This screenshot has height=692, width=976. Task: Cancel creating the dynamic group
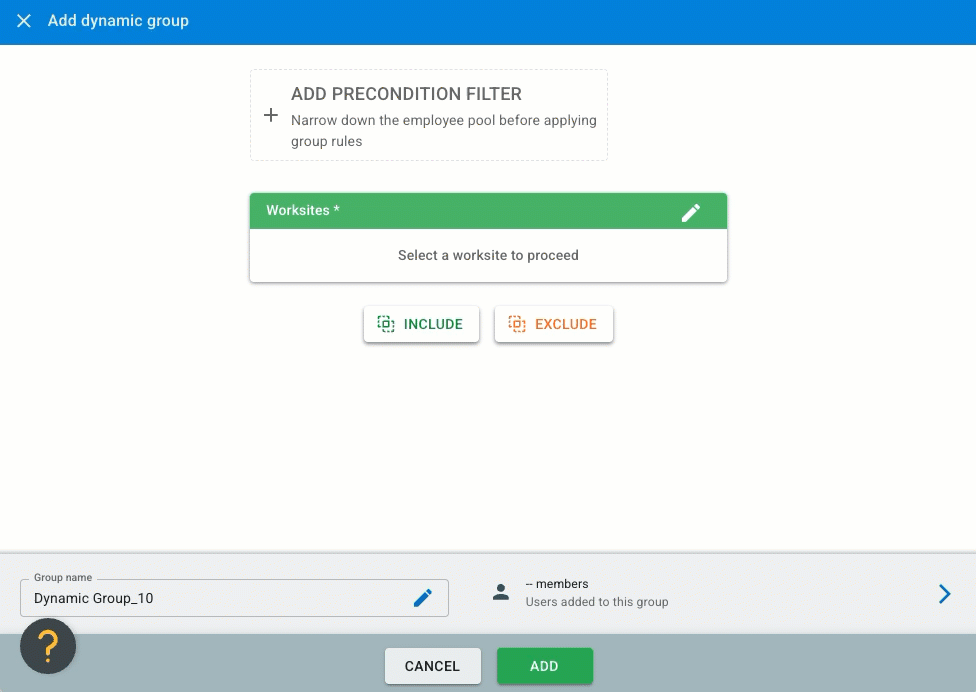coord(433,666)
